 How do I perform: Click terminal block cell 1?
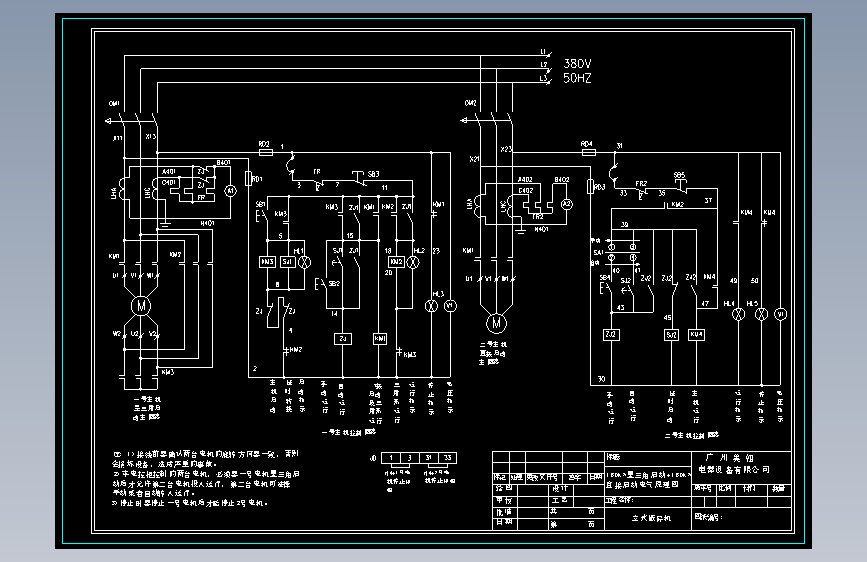coord(391,458)
